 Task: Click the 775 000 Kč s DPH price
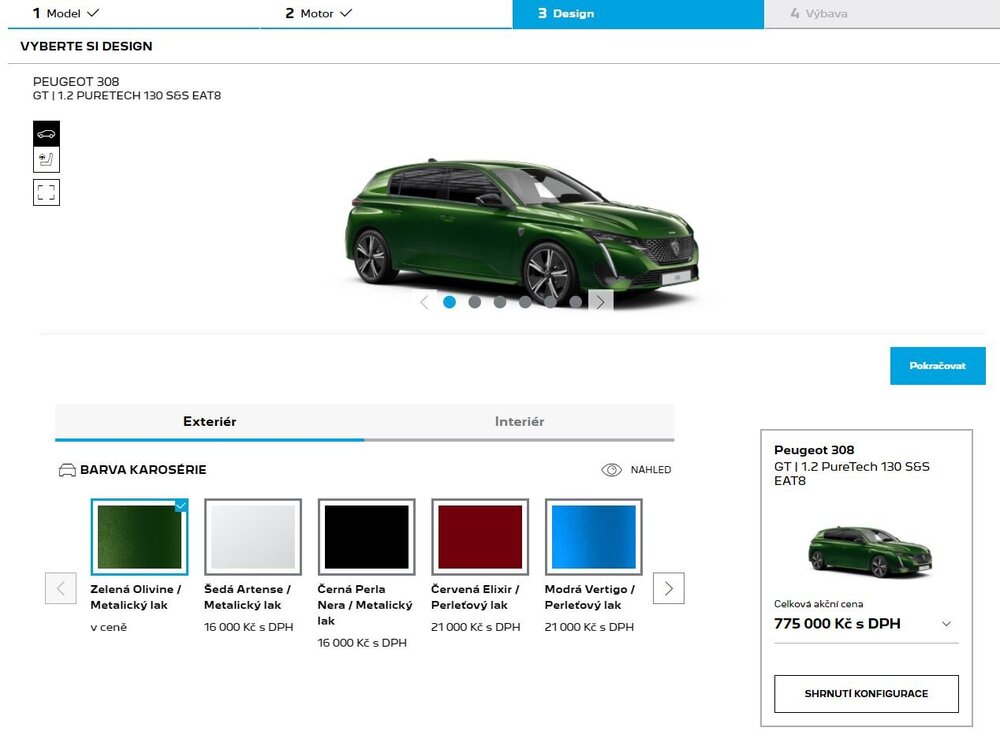click(x=837, y=623)
